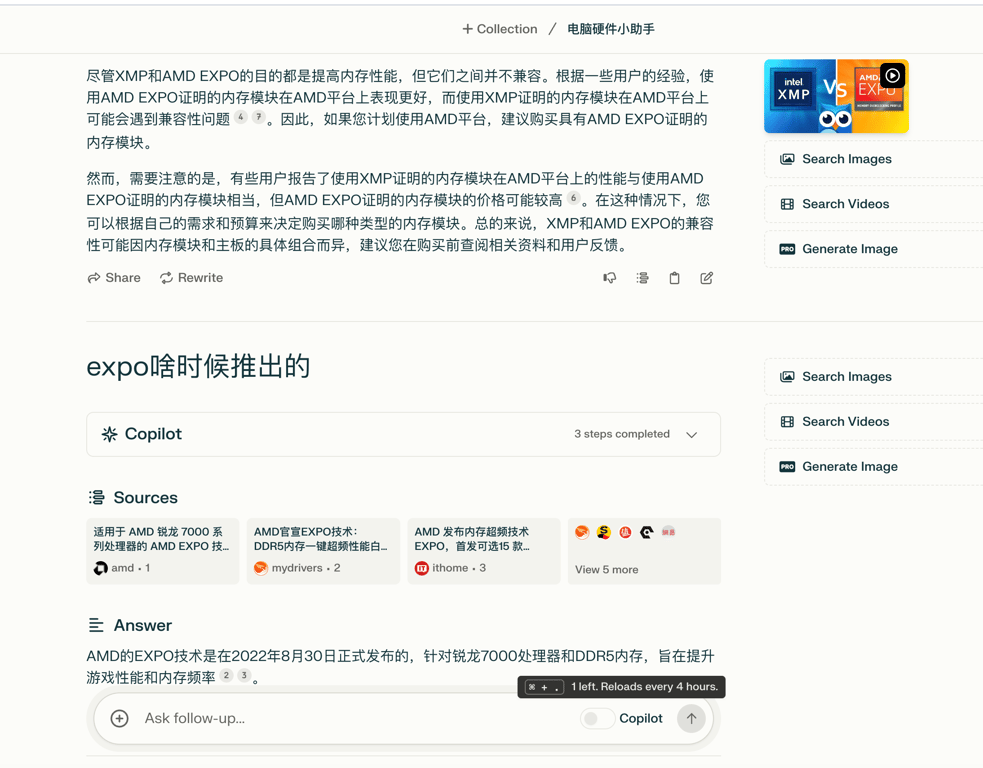Screen dimensions: 983x768
Task: Click the Answer heading icon
Action: pyautogui.click(x=96, y=625)
